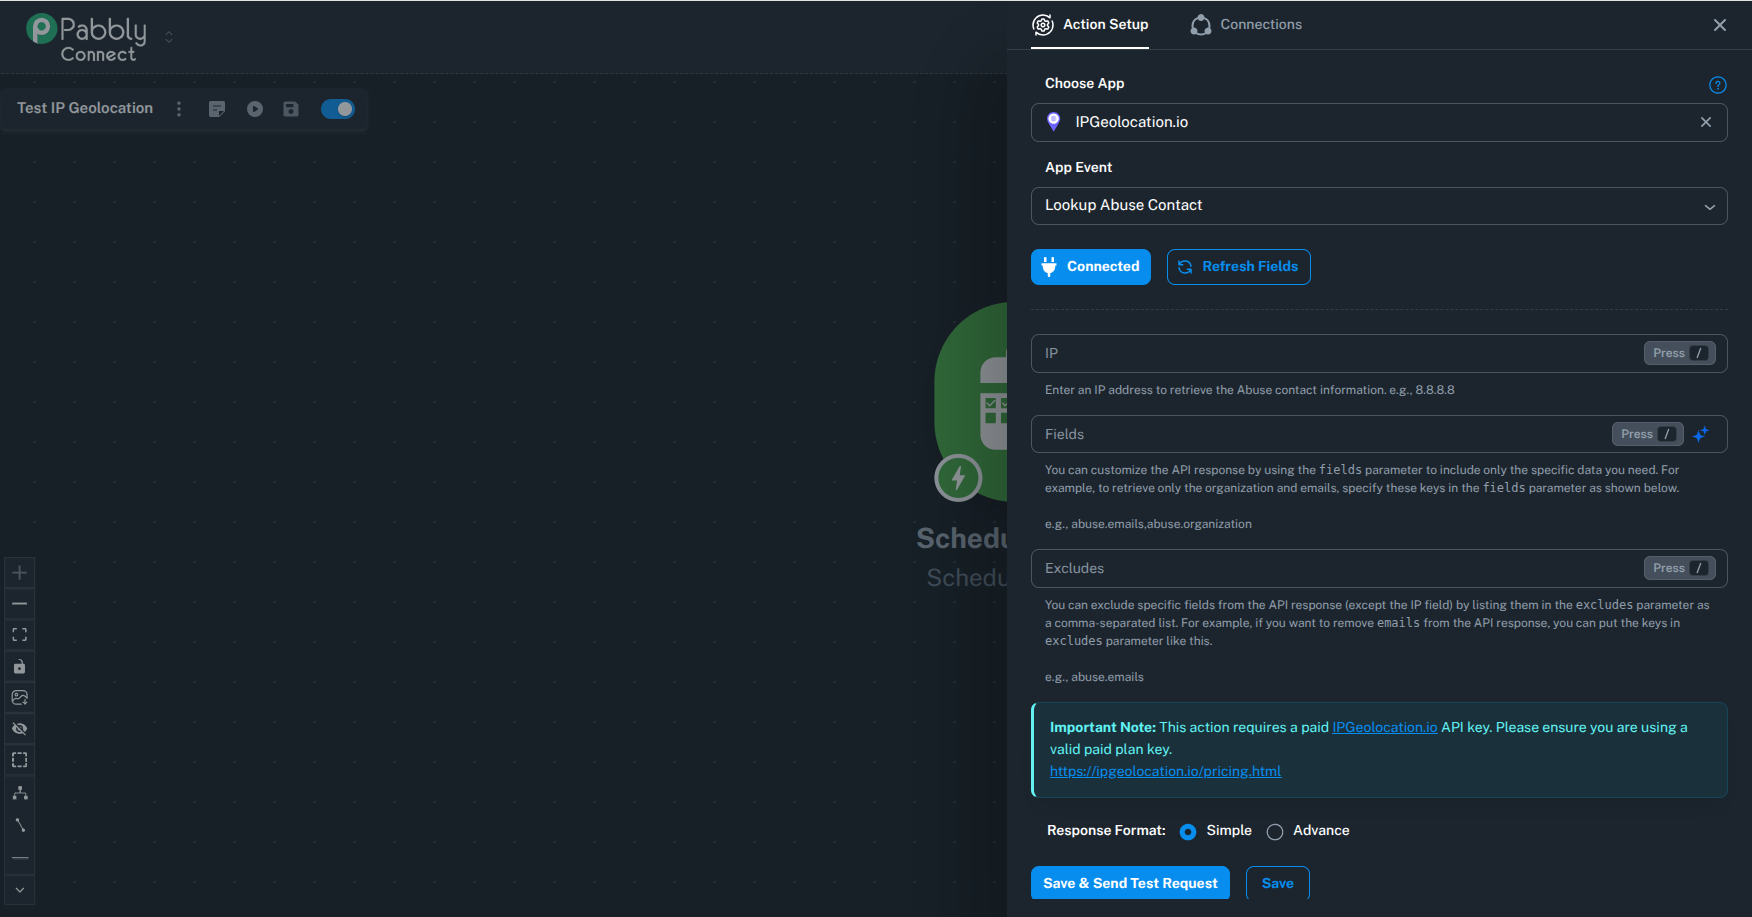Screen dimensions: 1752x917
Task: Fit the canvas to view
Action: pyautogui.click(x=19, y=635)
